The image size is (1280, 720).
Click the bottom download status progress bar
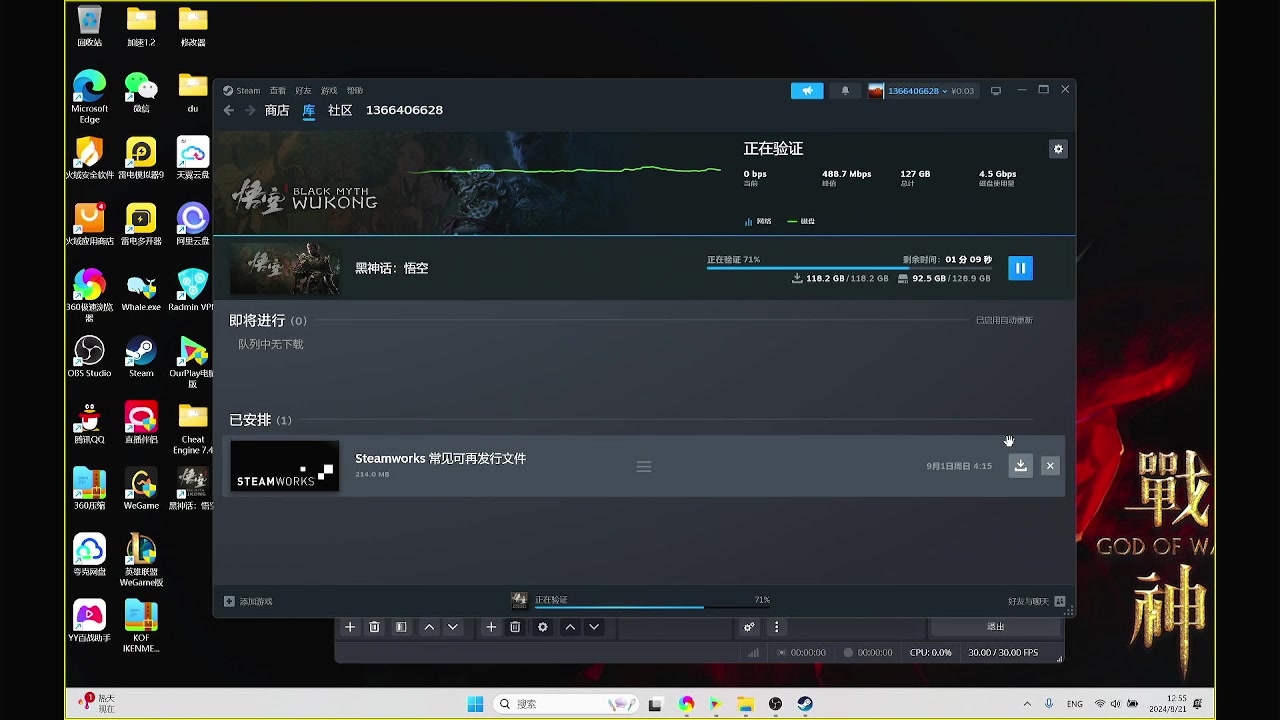pos(652,606)
